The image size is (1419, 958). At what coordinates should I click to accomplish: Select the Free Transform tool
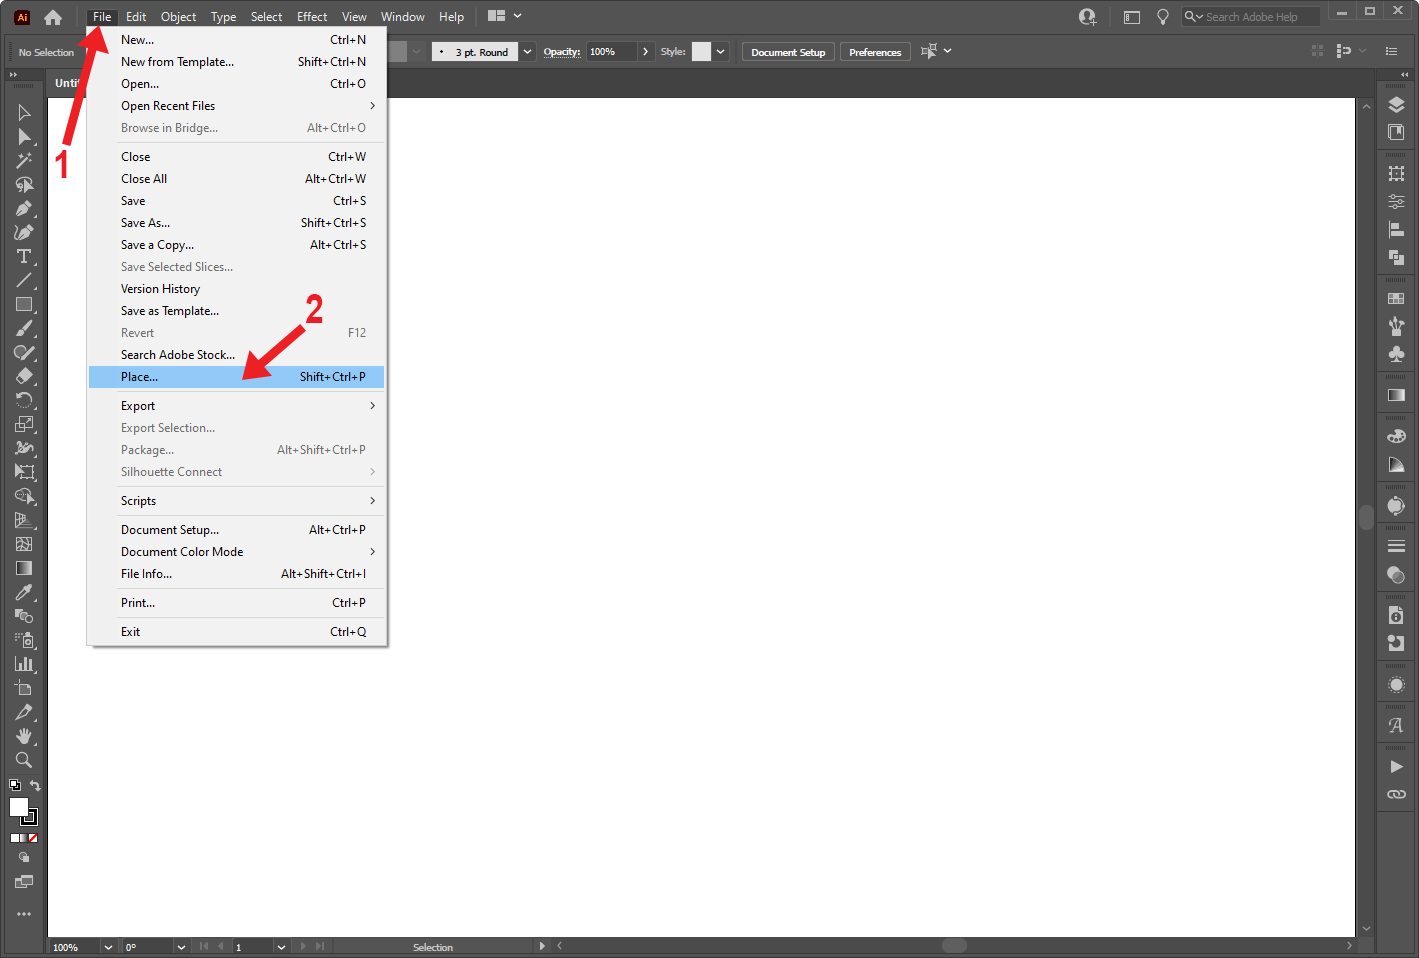(x=24, y=473)
